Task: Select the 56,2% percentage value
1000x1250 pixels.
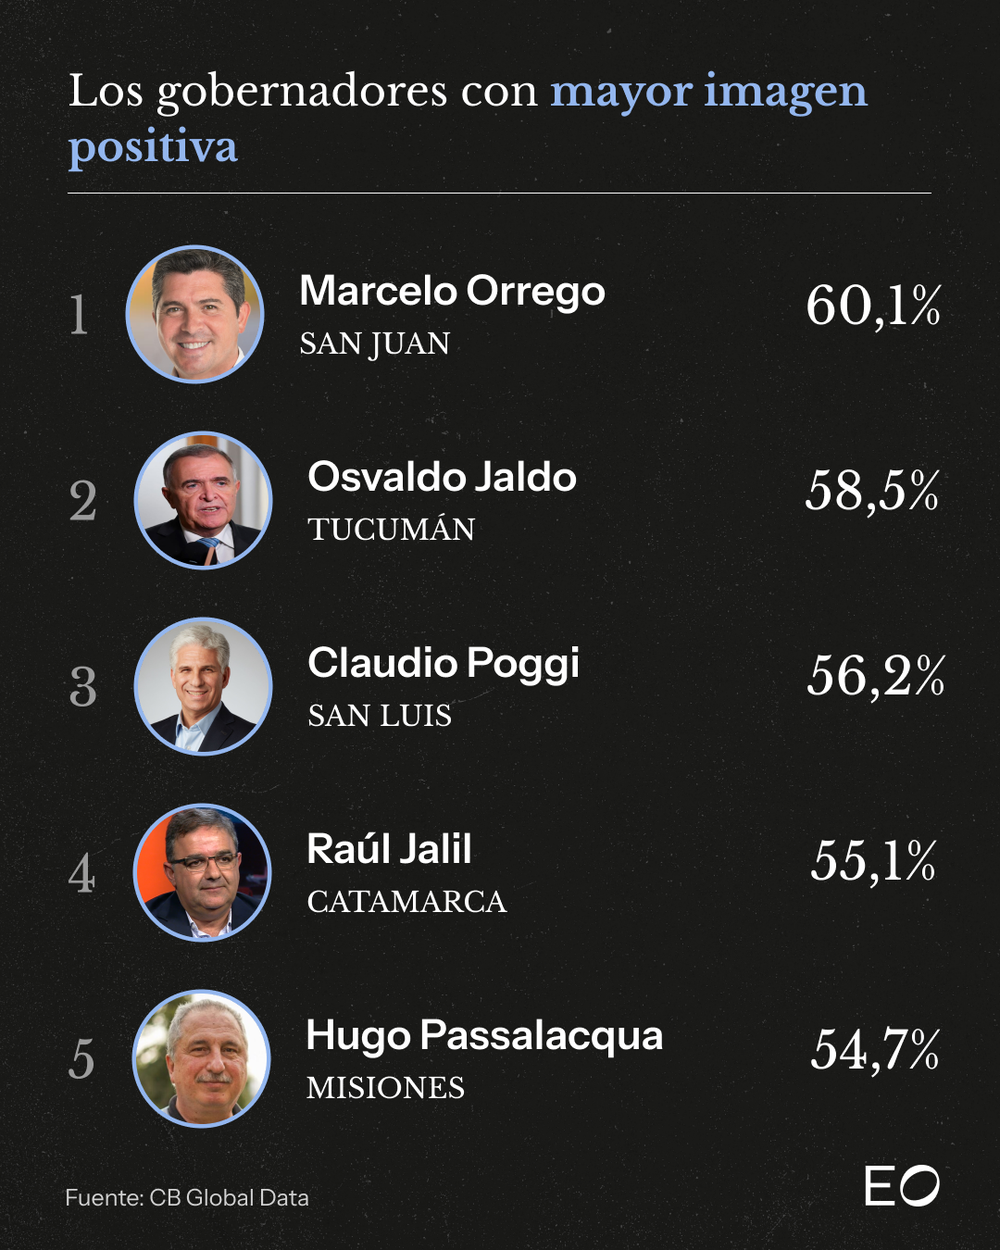Action: [875, 677]
